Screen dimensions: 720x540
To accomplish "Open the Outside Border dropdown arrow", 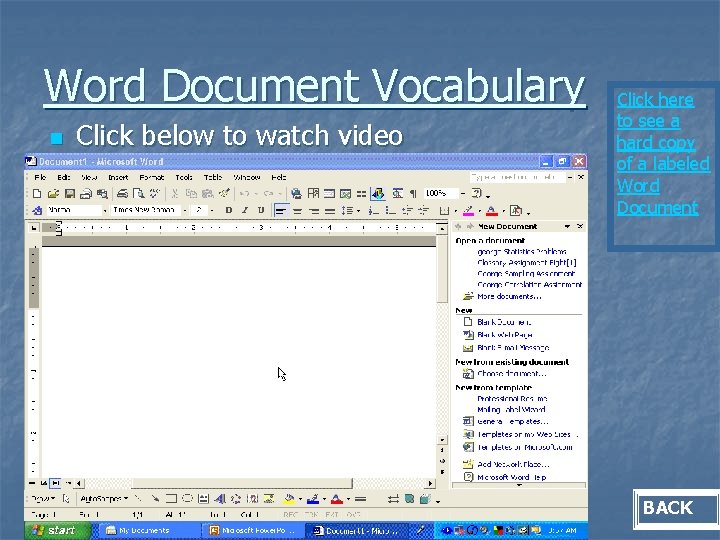I will tap(456, 211).
